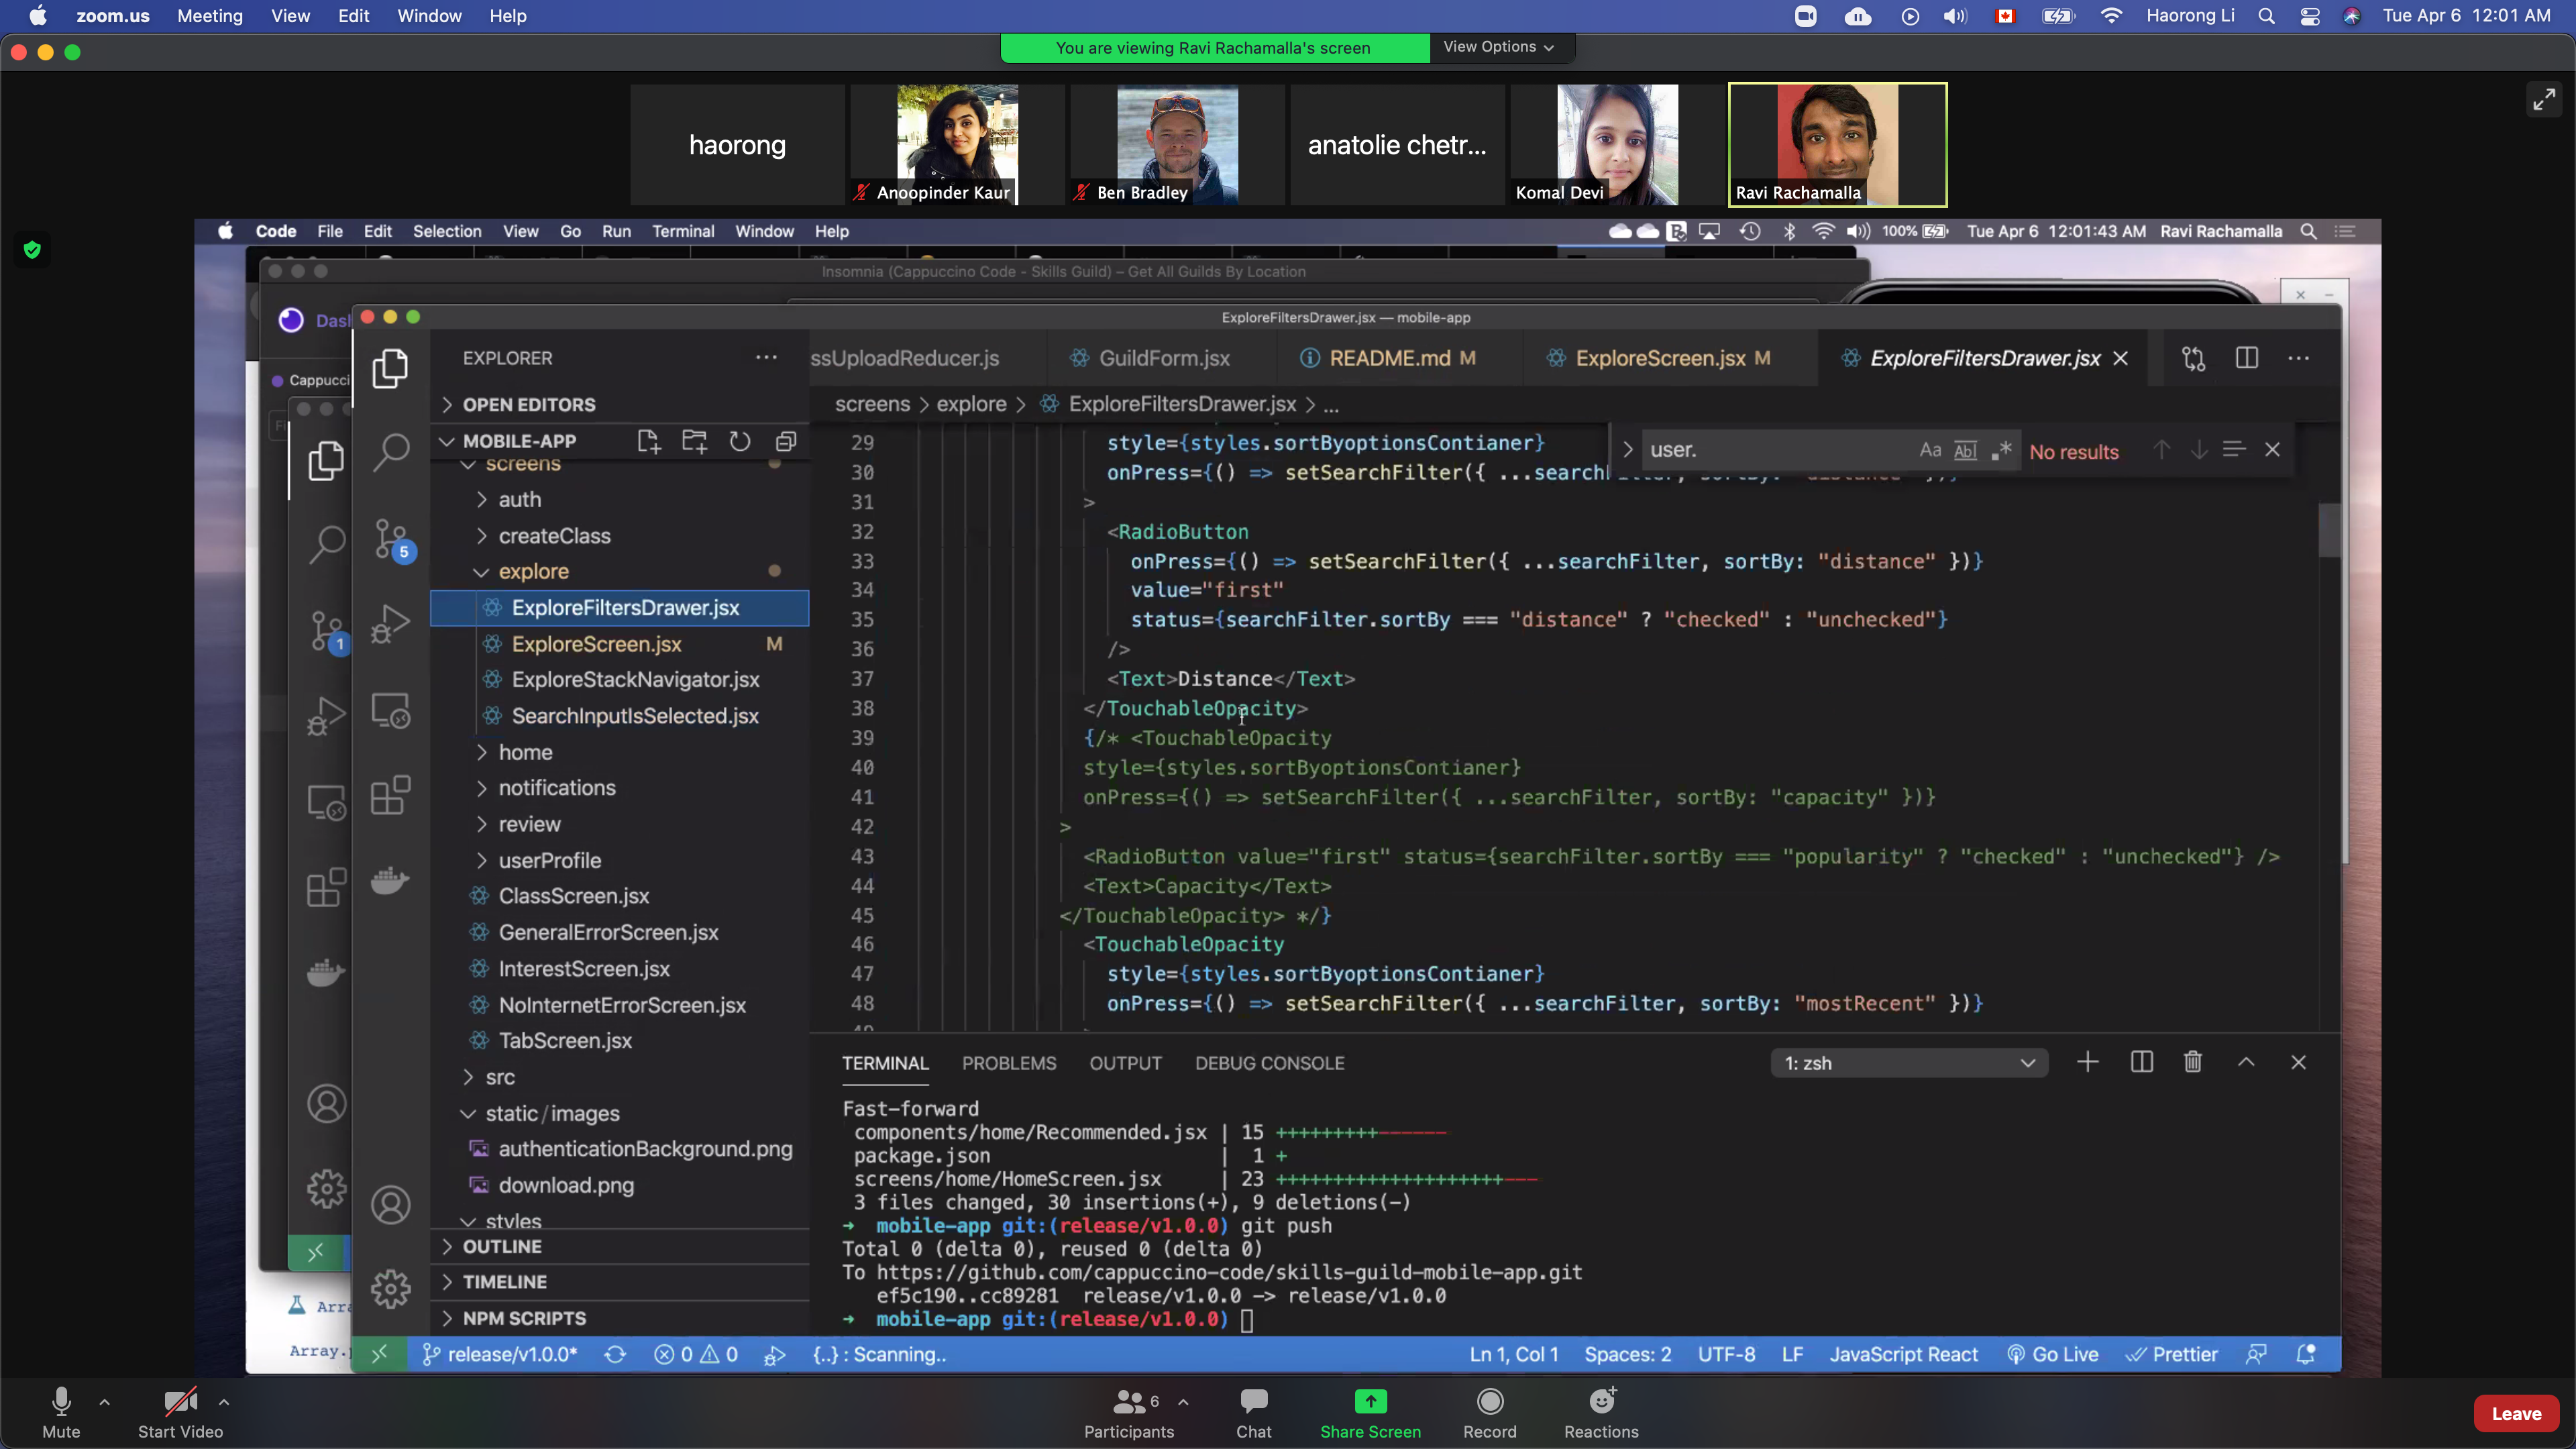Open the Terminal menu in Code menu bar
This screenshot has height=1449, width=2576.
tap(683, 231)
